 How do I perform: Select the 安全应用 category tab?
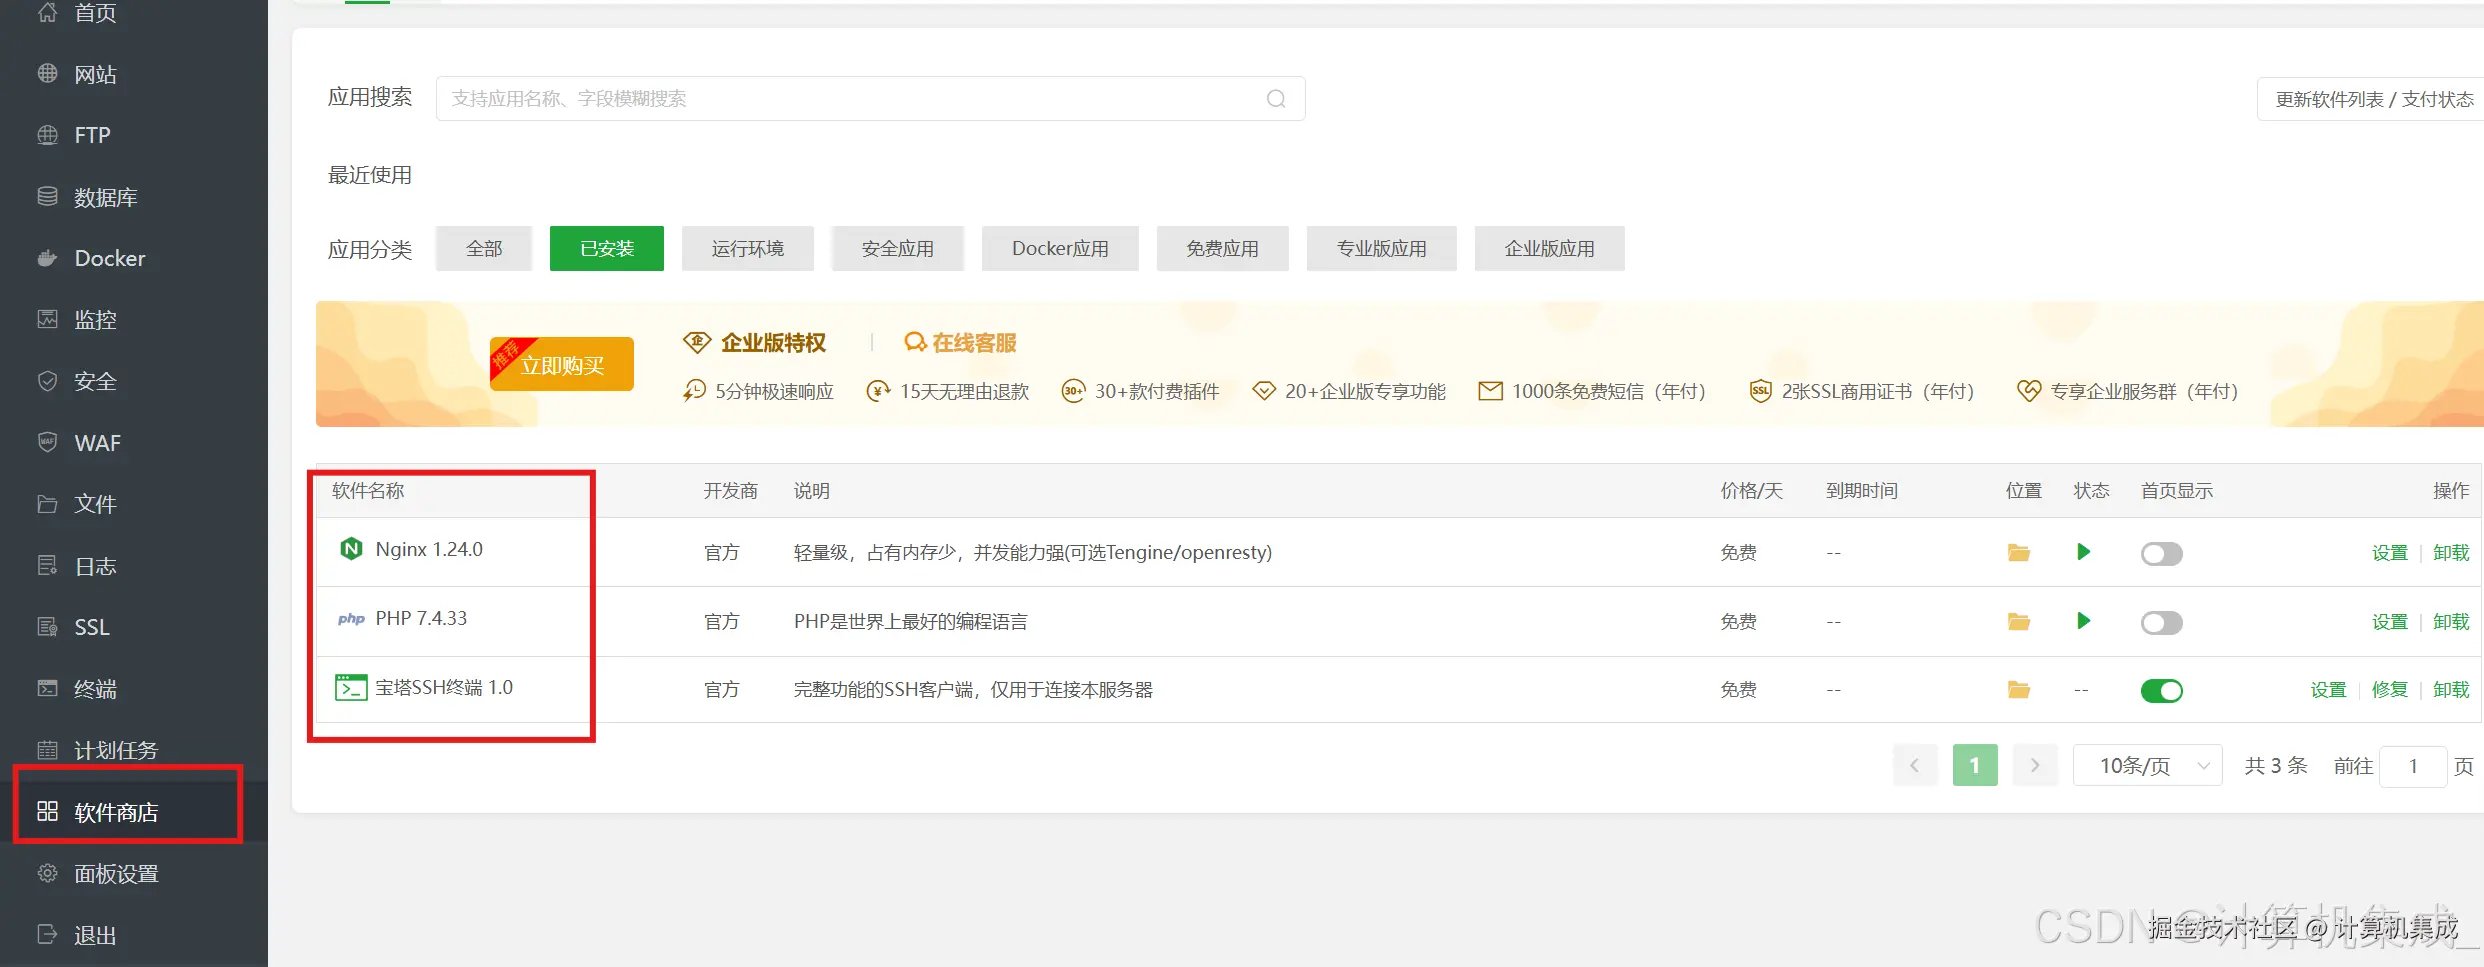tap(898, 248)
